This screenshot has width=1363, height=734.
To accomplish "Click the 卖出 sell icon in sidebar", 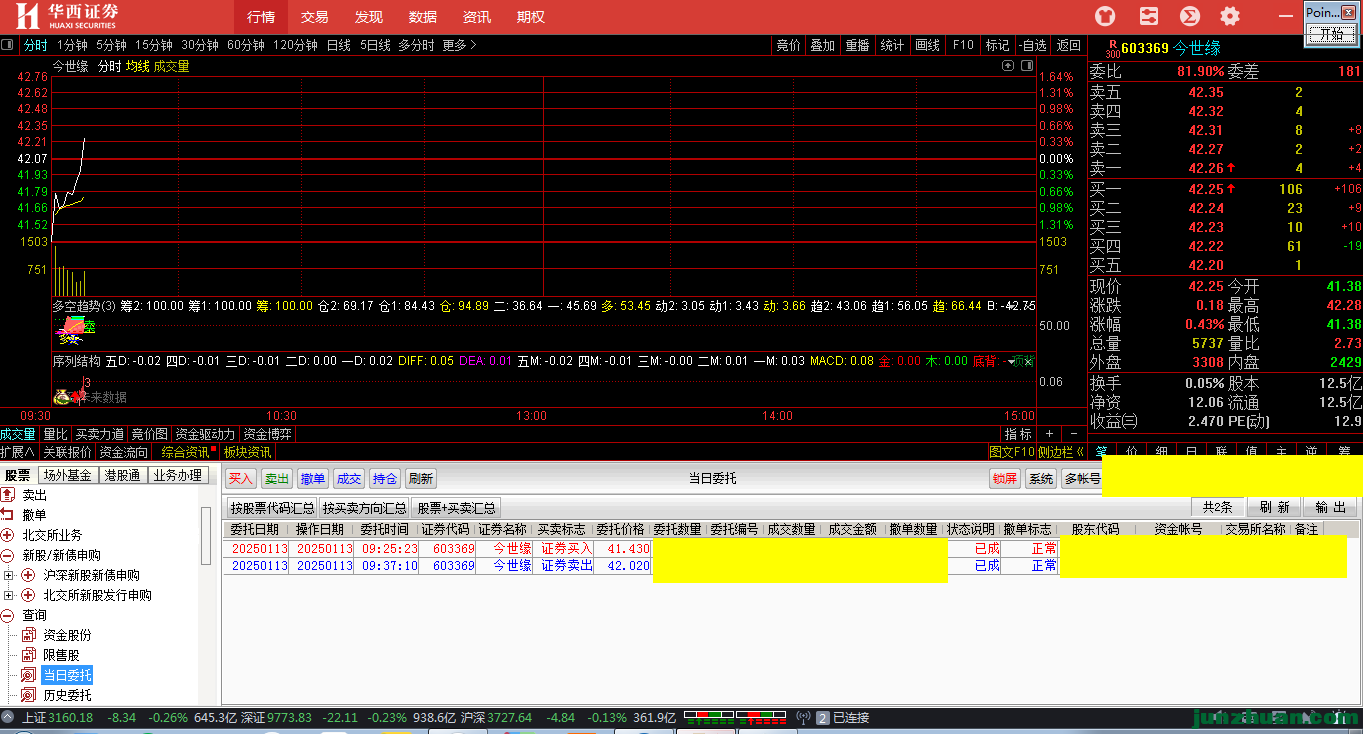I will point(8,495).
